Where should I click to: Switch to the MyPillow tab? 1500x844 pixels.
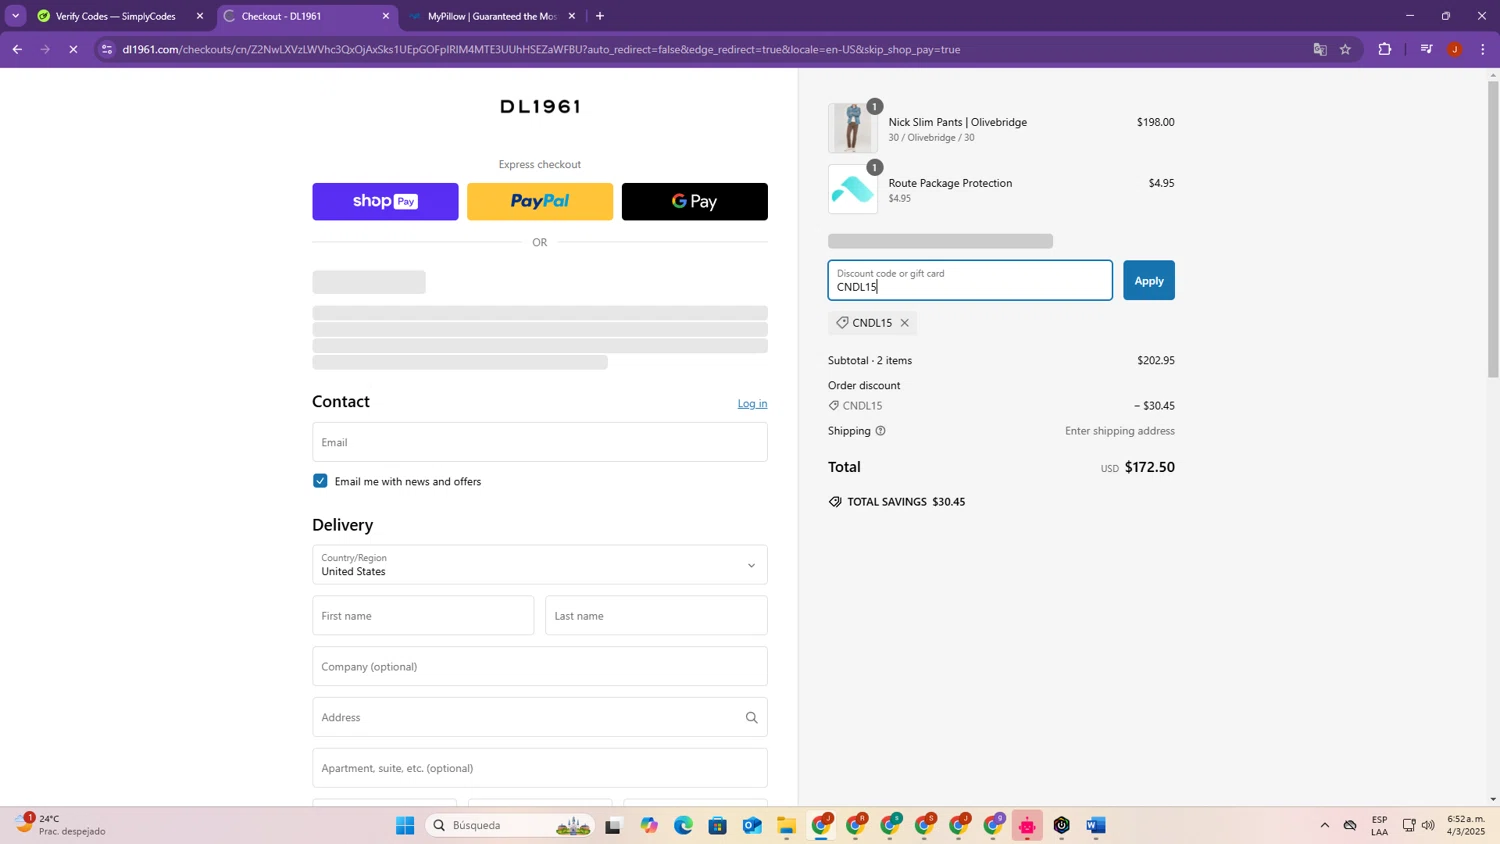(491, 16)
